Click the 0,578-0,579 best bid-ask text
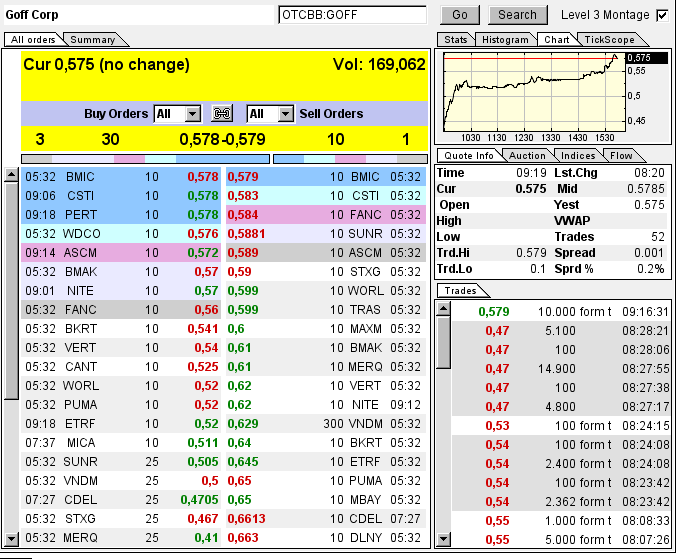This screenshot has height=559, width=676. (x=222, y=139)
